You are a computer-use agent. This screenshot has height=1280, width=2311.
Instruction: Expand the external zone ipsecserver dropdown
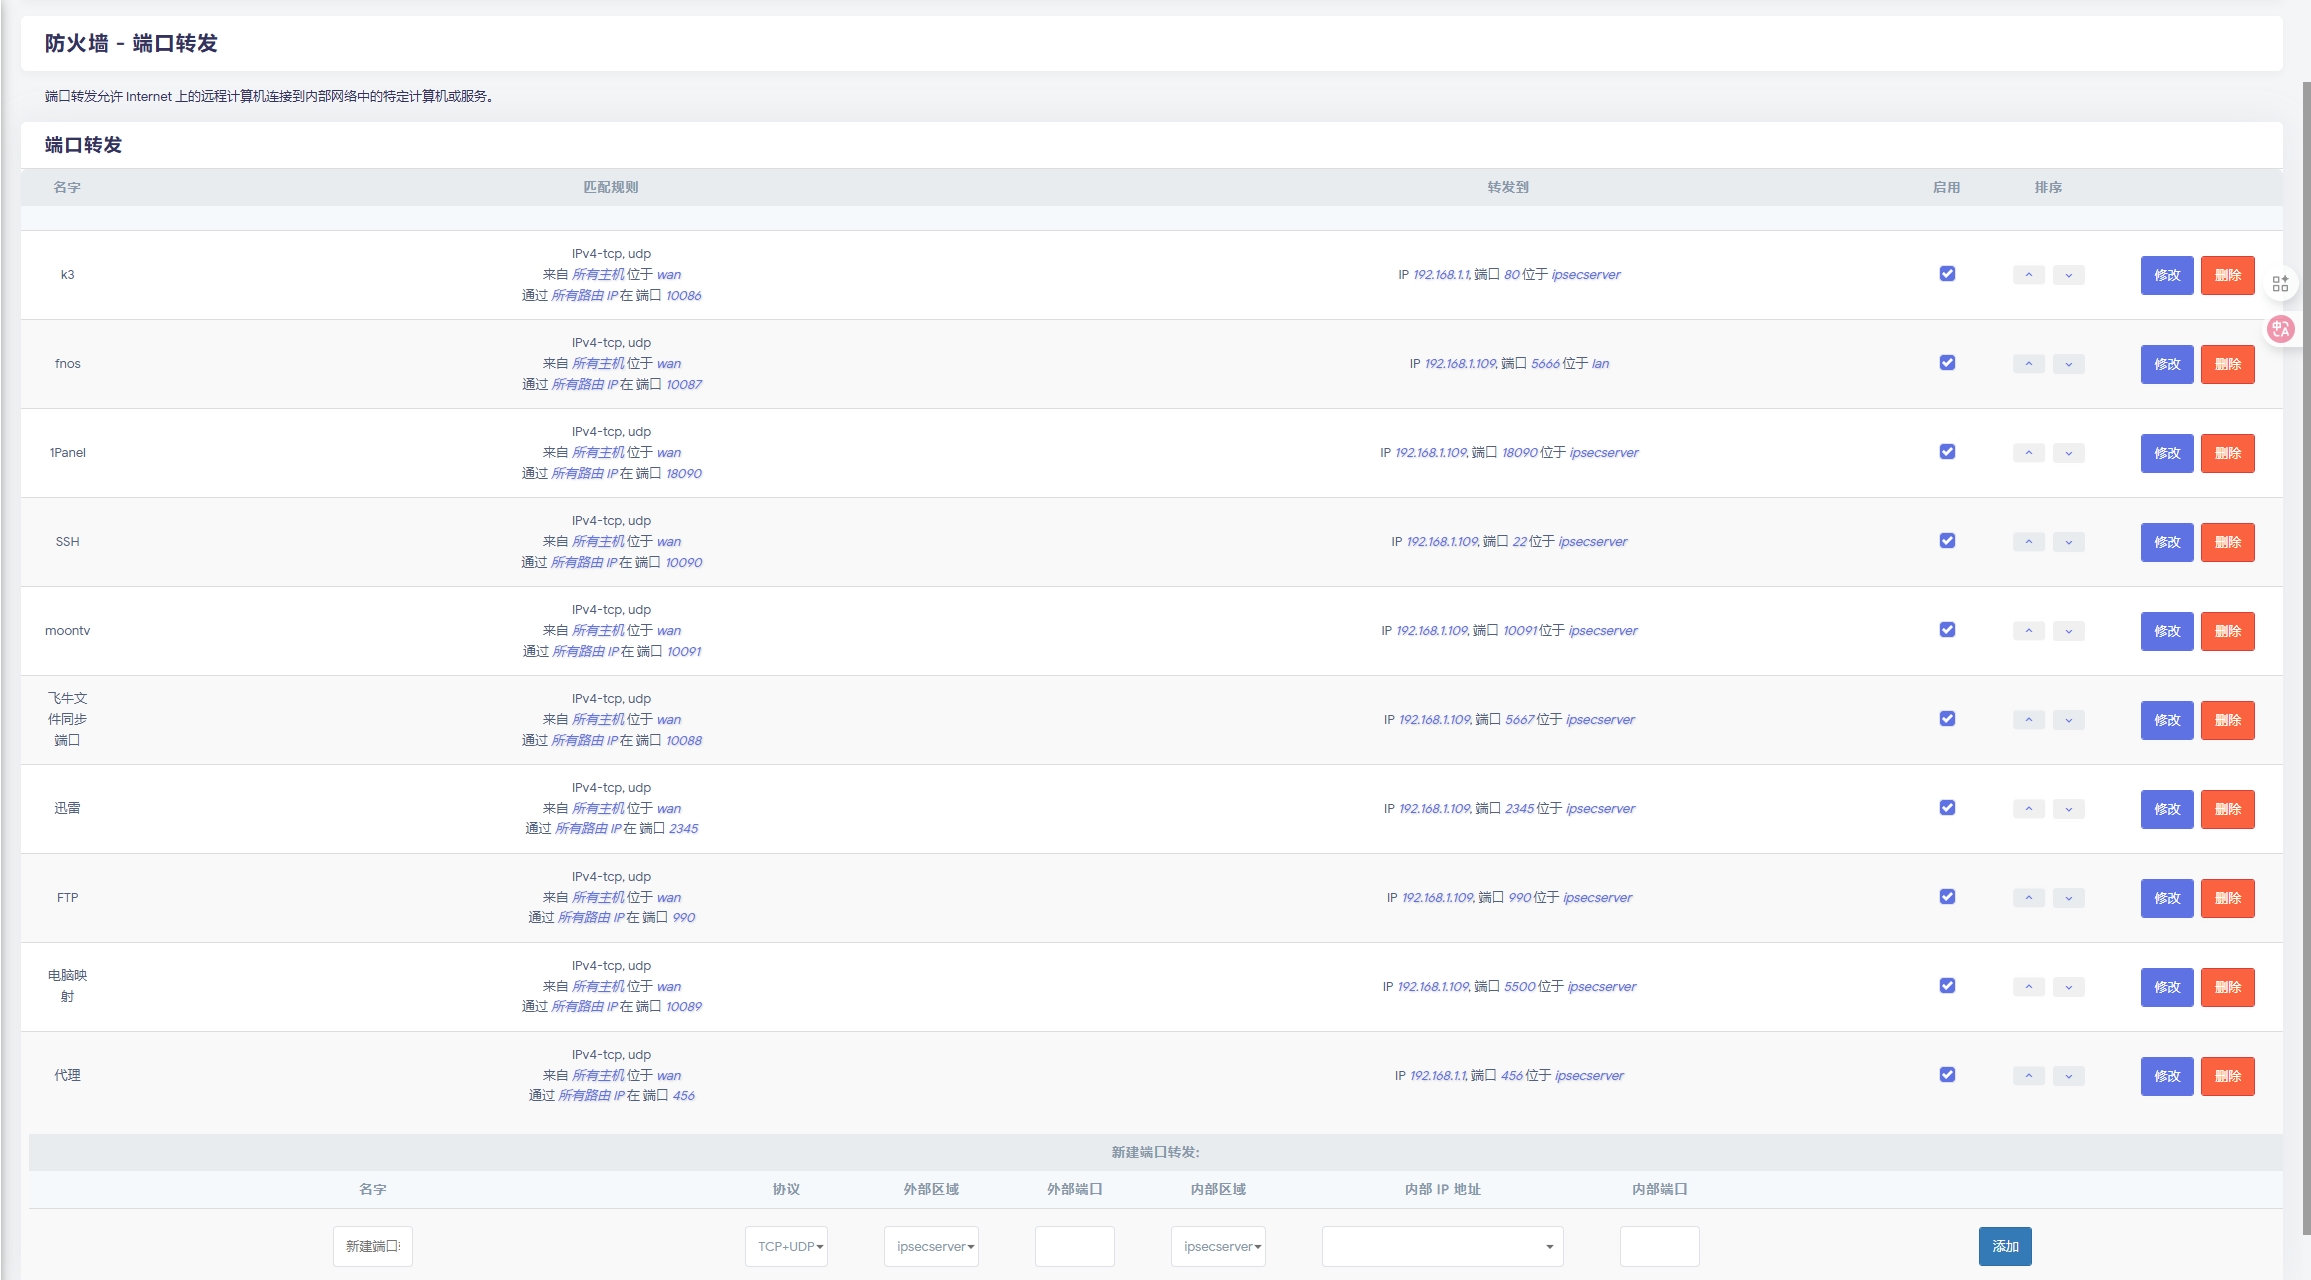click(931, 1246)
